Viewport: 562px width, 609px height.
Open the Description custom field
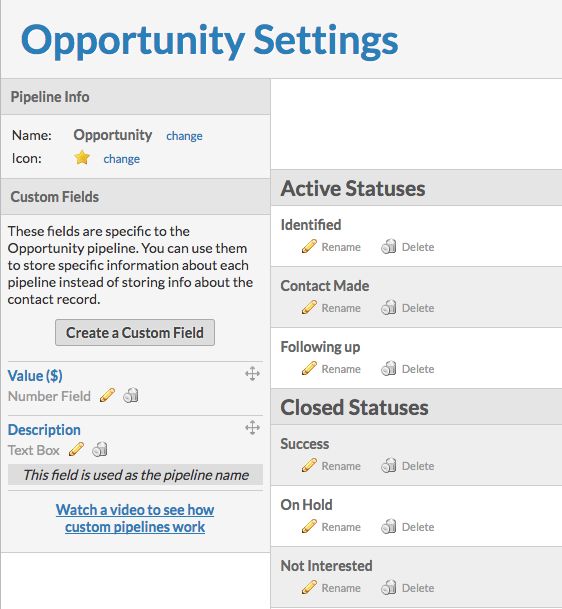(x=44, y=430)
